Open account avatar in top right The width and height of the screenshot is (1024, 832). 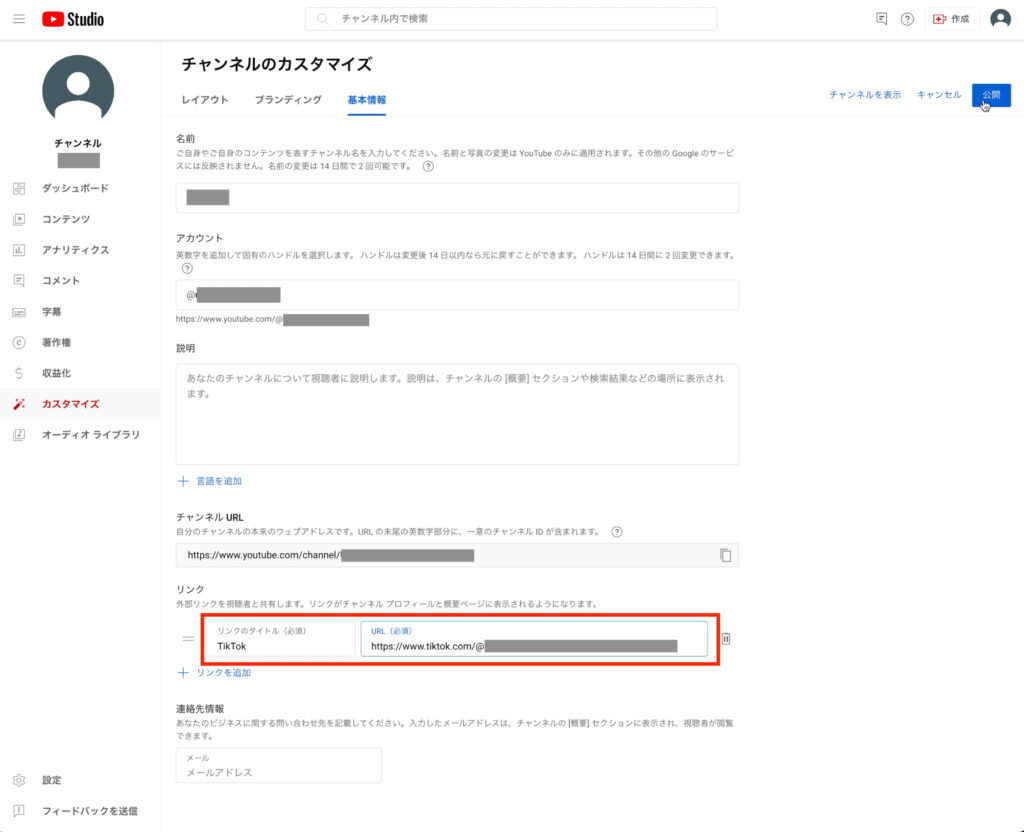pyautogui.click(x=1000, y=19)
